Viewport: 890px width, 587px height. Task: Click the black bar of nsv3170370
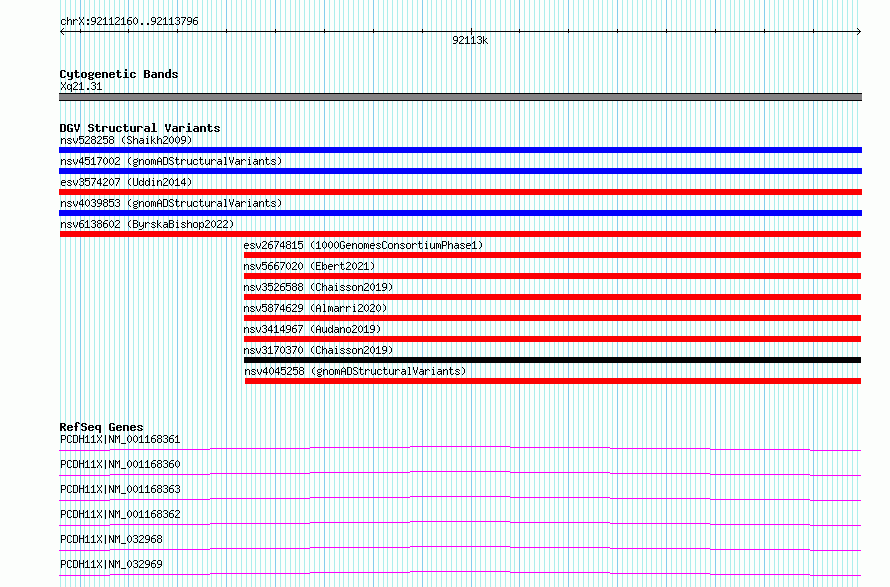coord(552,360)
